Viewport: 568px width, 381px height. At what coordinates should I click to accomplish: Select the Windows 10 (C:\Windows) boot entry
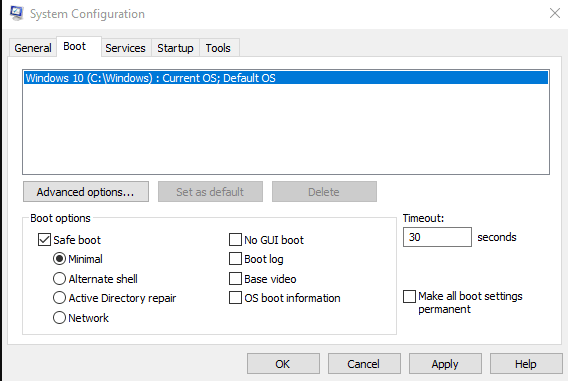point(286,78)
